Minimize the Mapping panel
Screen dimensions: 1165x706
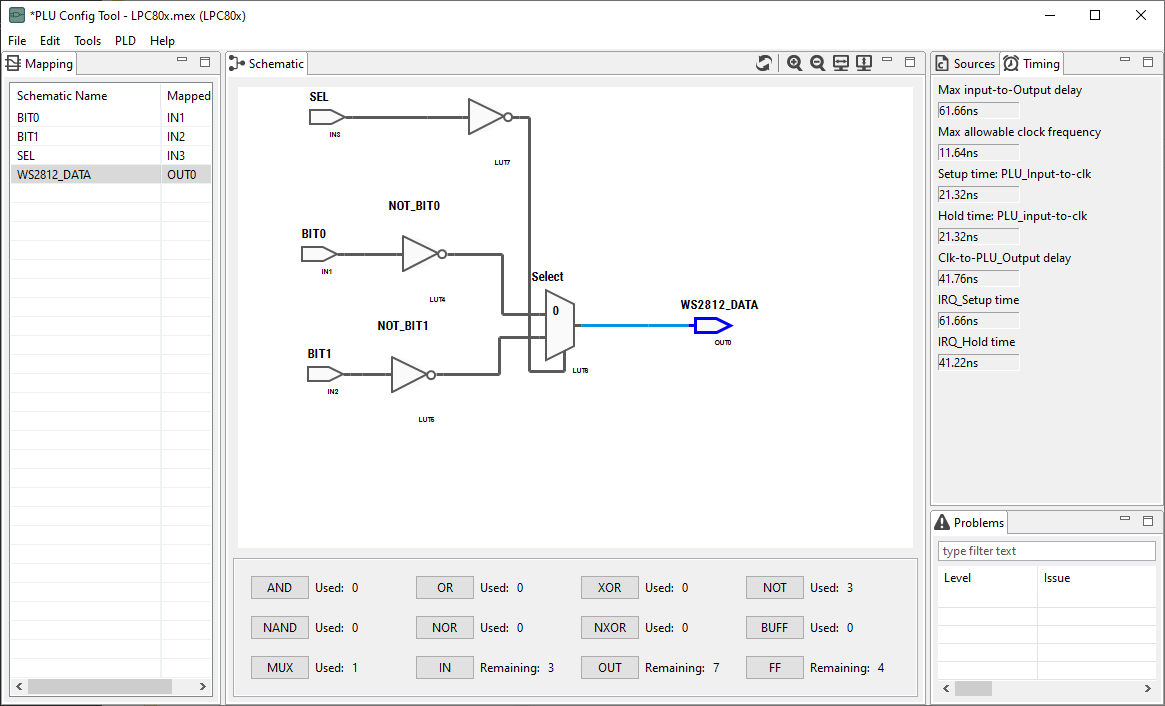click(x=182, y=62)
